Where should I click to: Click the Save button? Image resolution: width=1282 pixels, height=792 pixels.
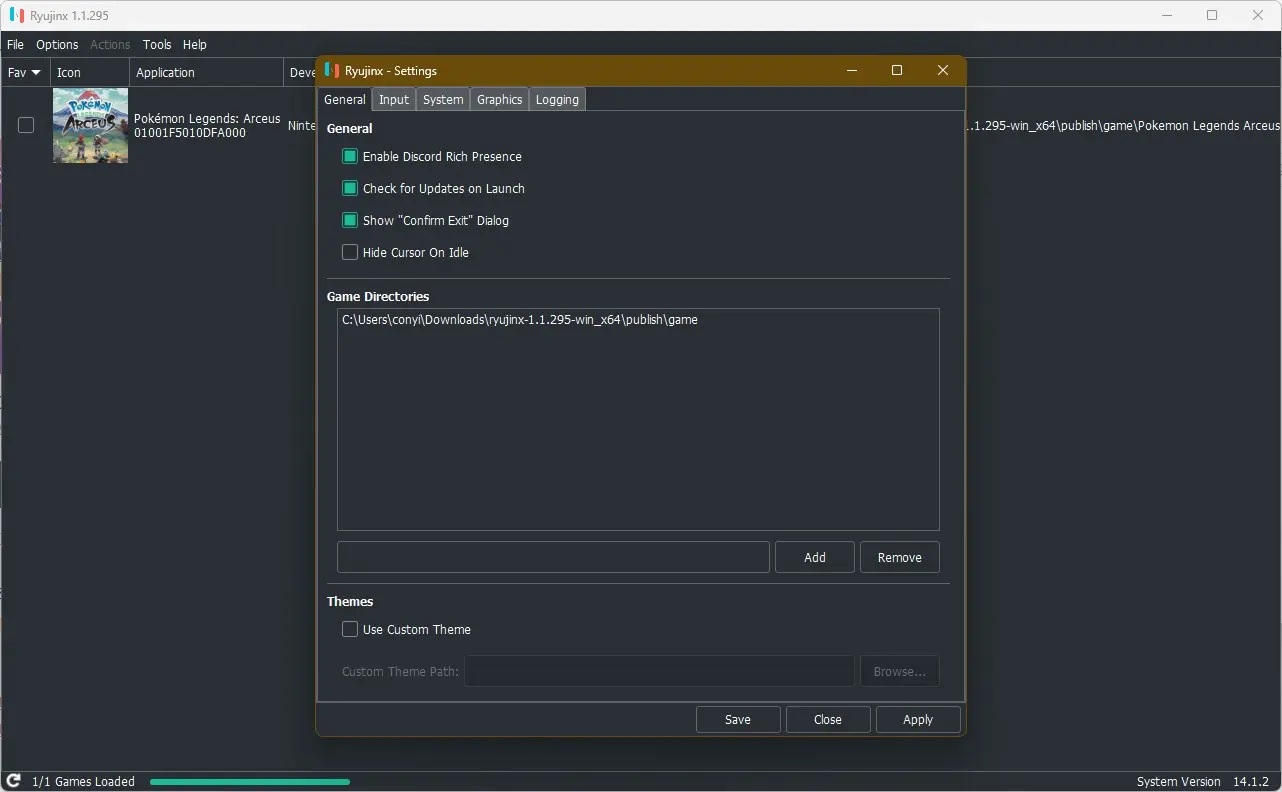tap(738, 719)
